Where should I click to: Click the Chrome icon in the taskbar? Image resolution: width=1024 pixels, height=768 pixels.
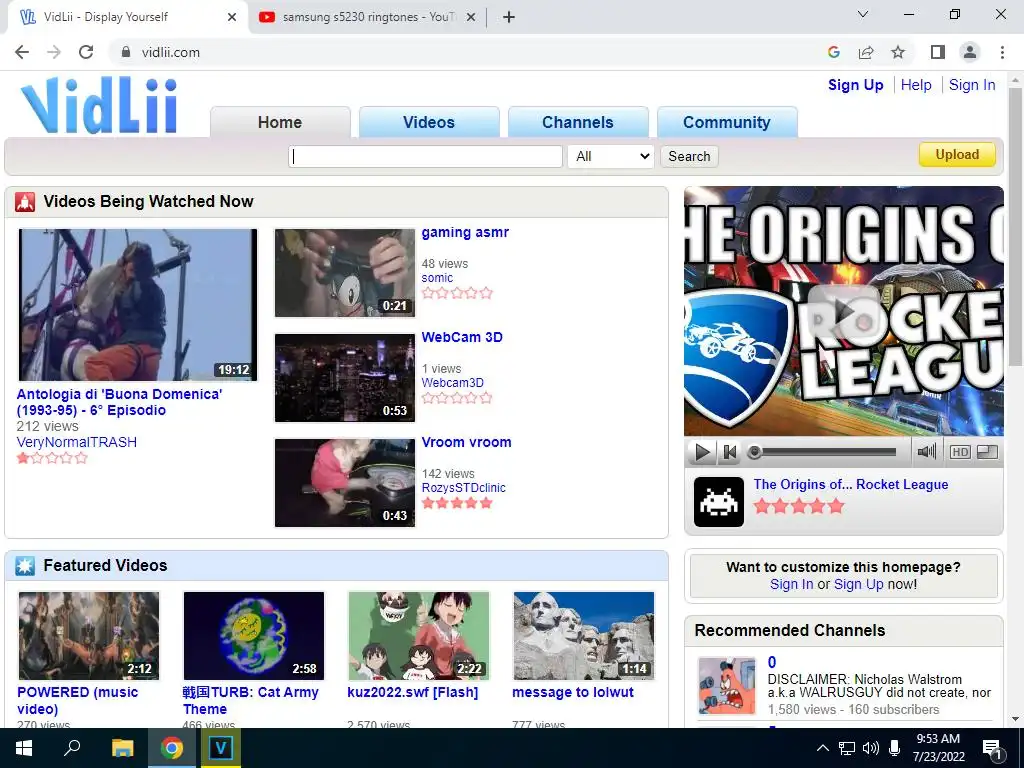172,748
